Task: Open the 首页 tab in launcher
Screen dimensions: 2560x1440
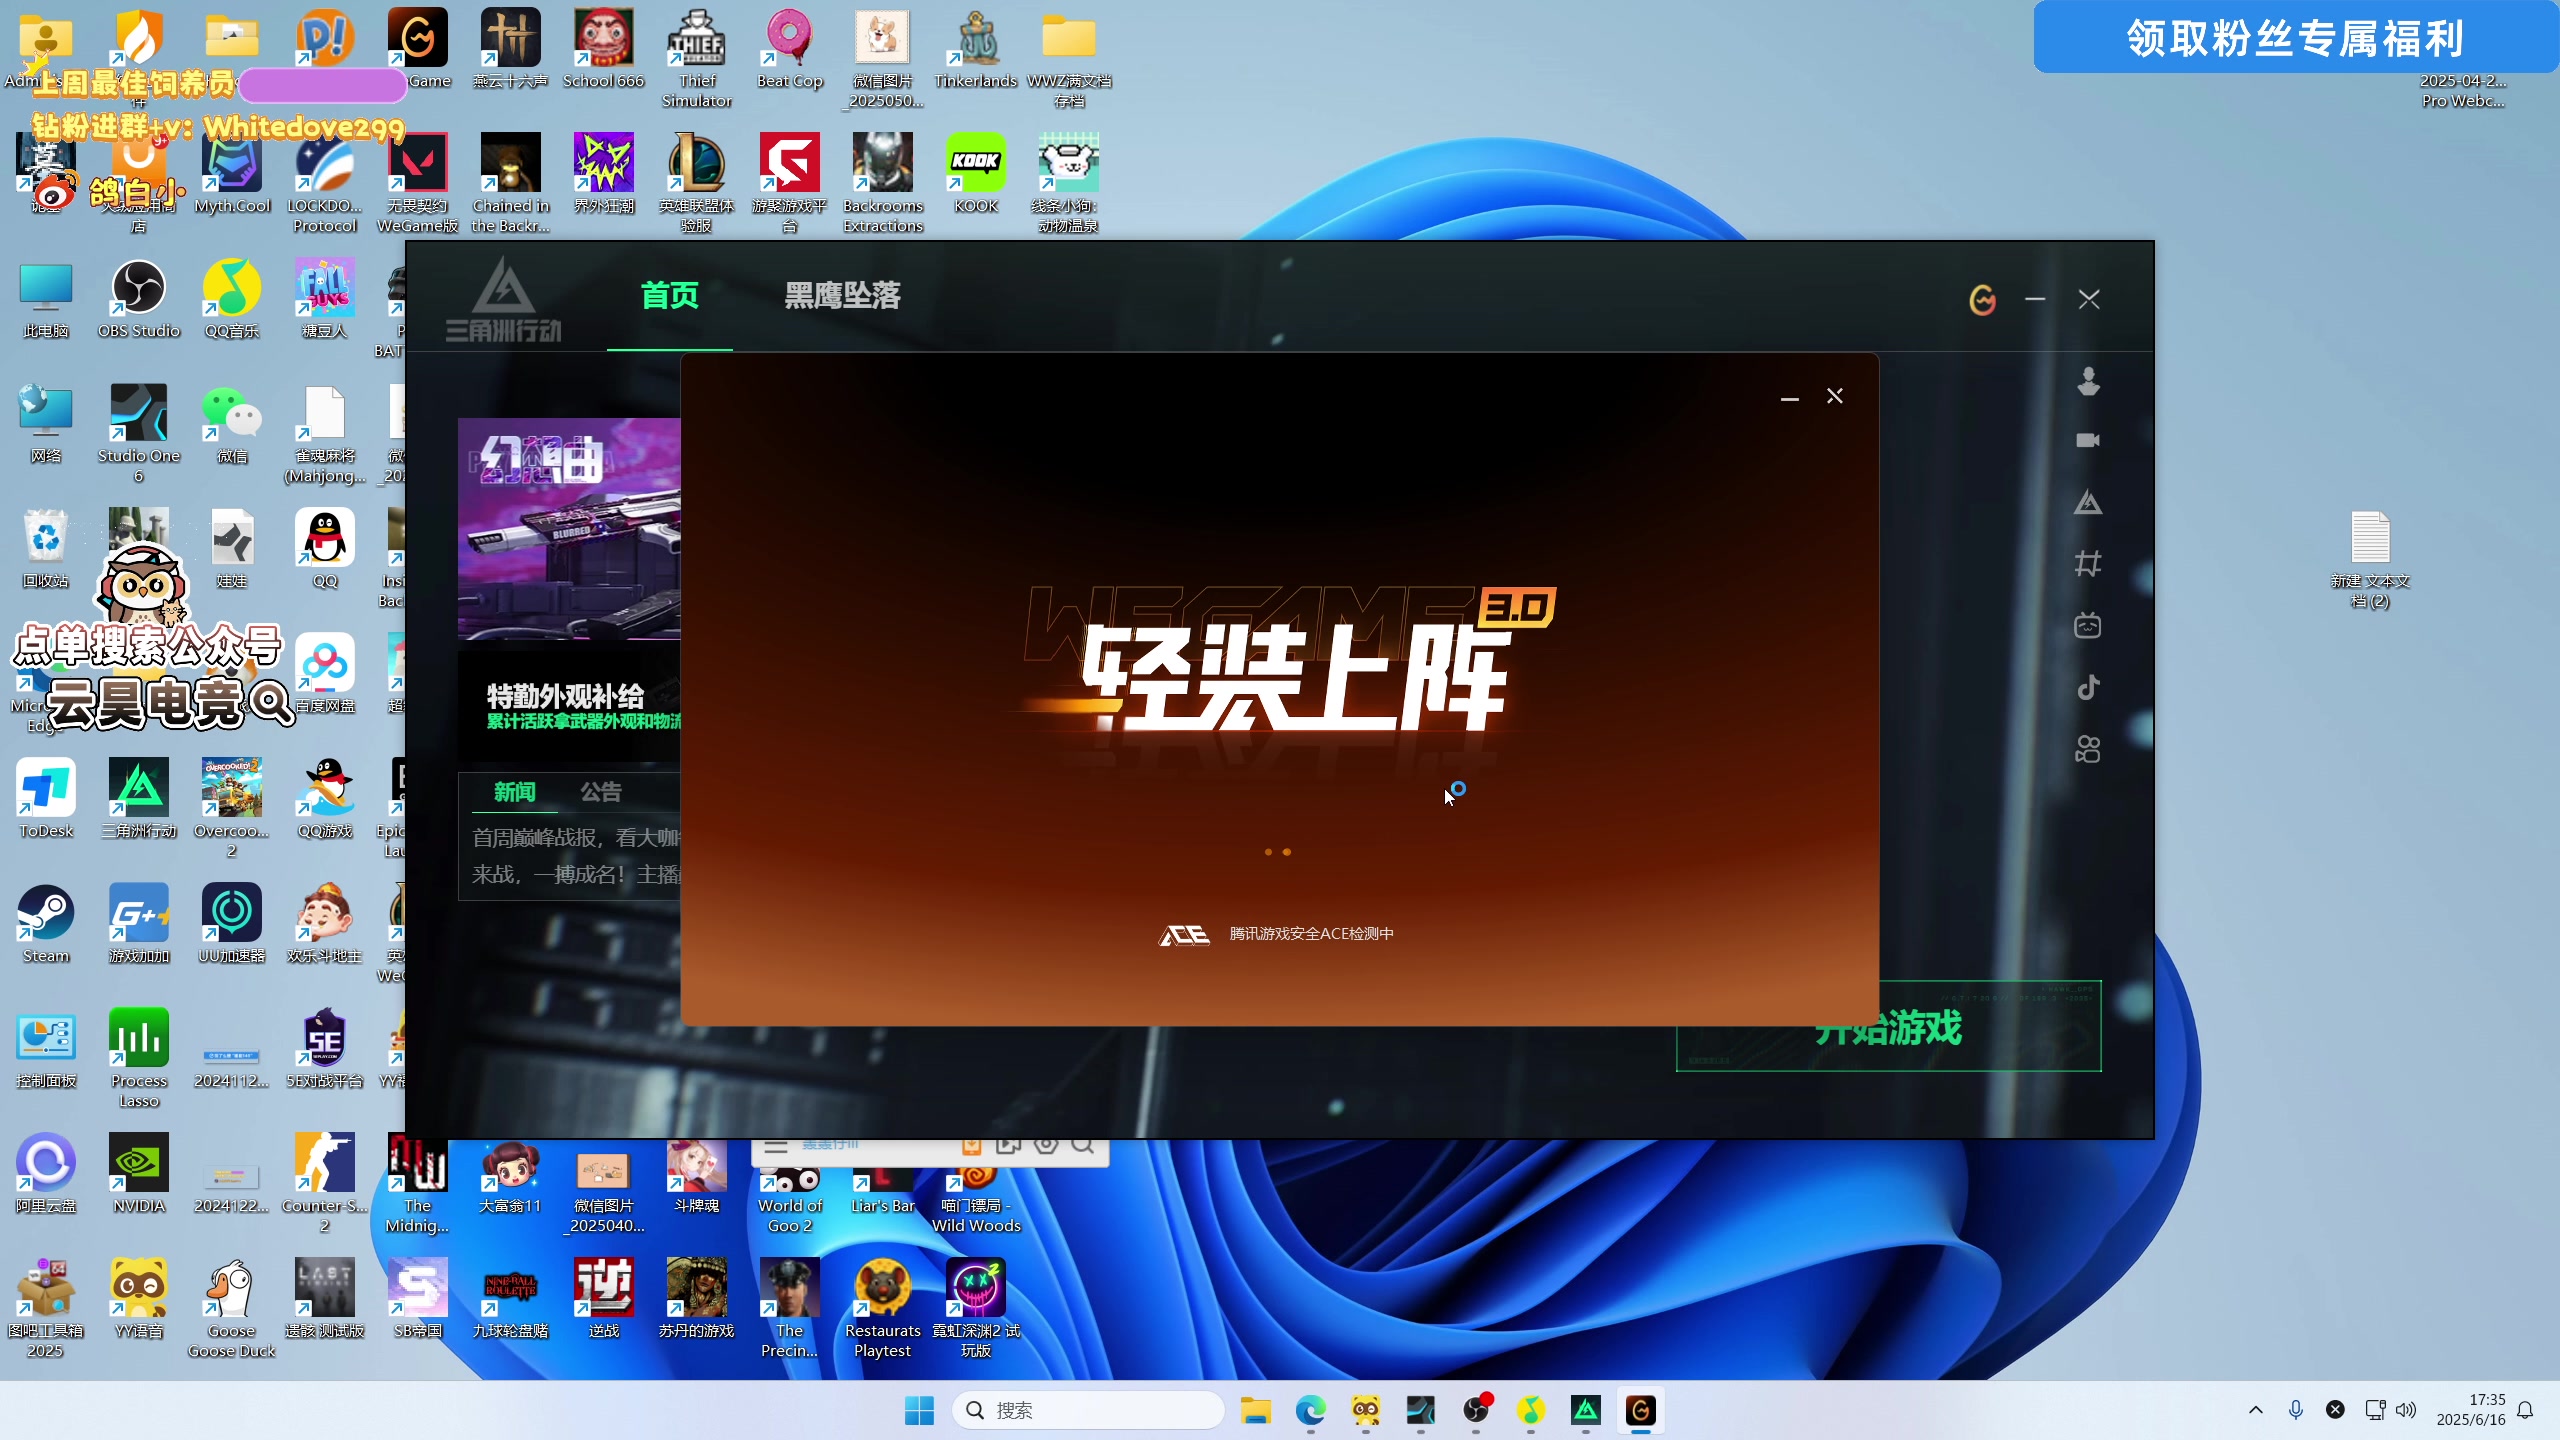Action: tap(669, 296)
